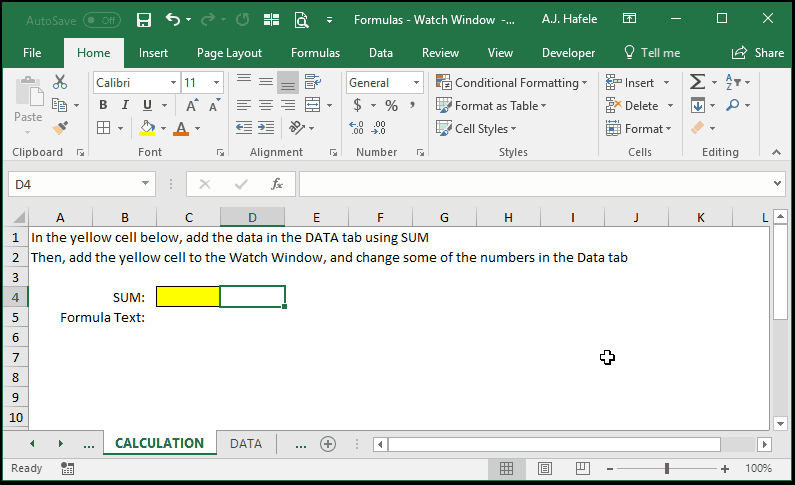Click the Merge & Center icon
This screenshot has width=795, height=485.
tap(312, 105)
